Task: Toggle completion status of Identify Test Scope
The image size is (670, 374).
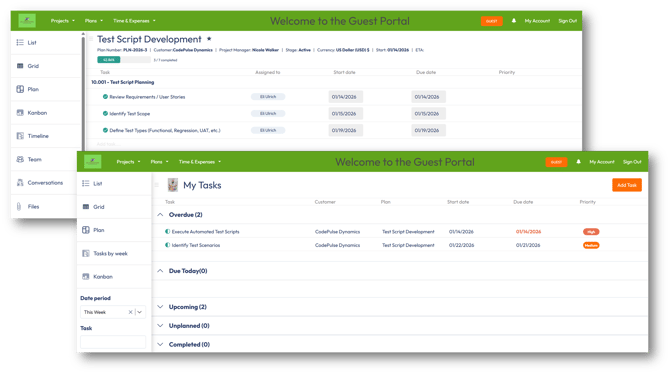Action: click(105, 113)
